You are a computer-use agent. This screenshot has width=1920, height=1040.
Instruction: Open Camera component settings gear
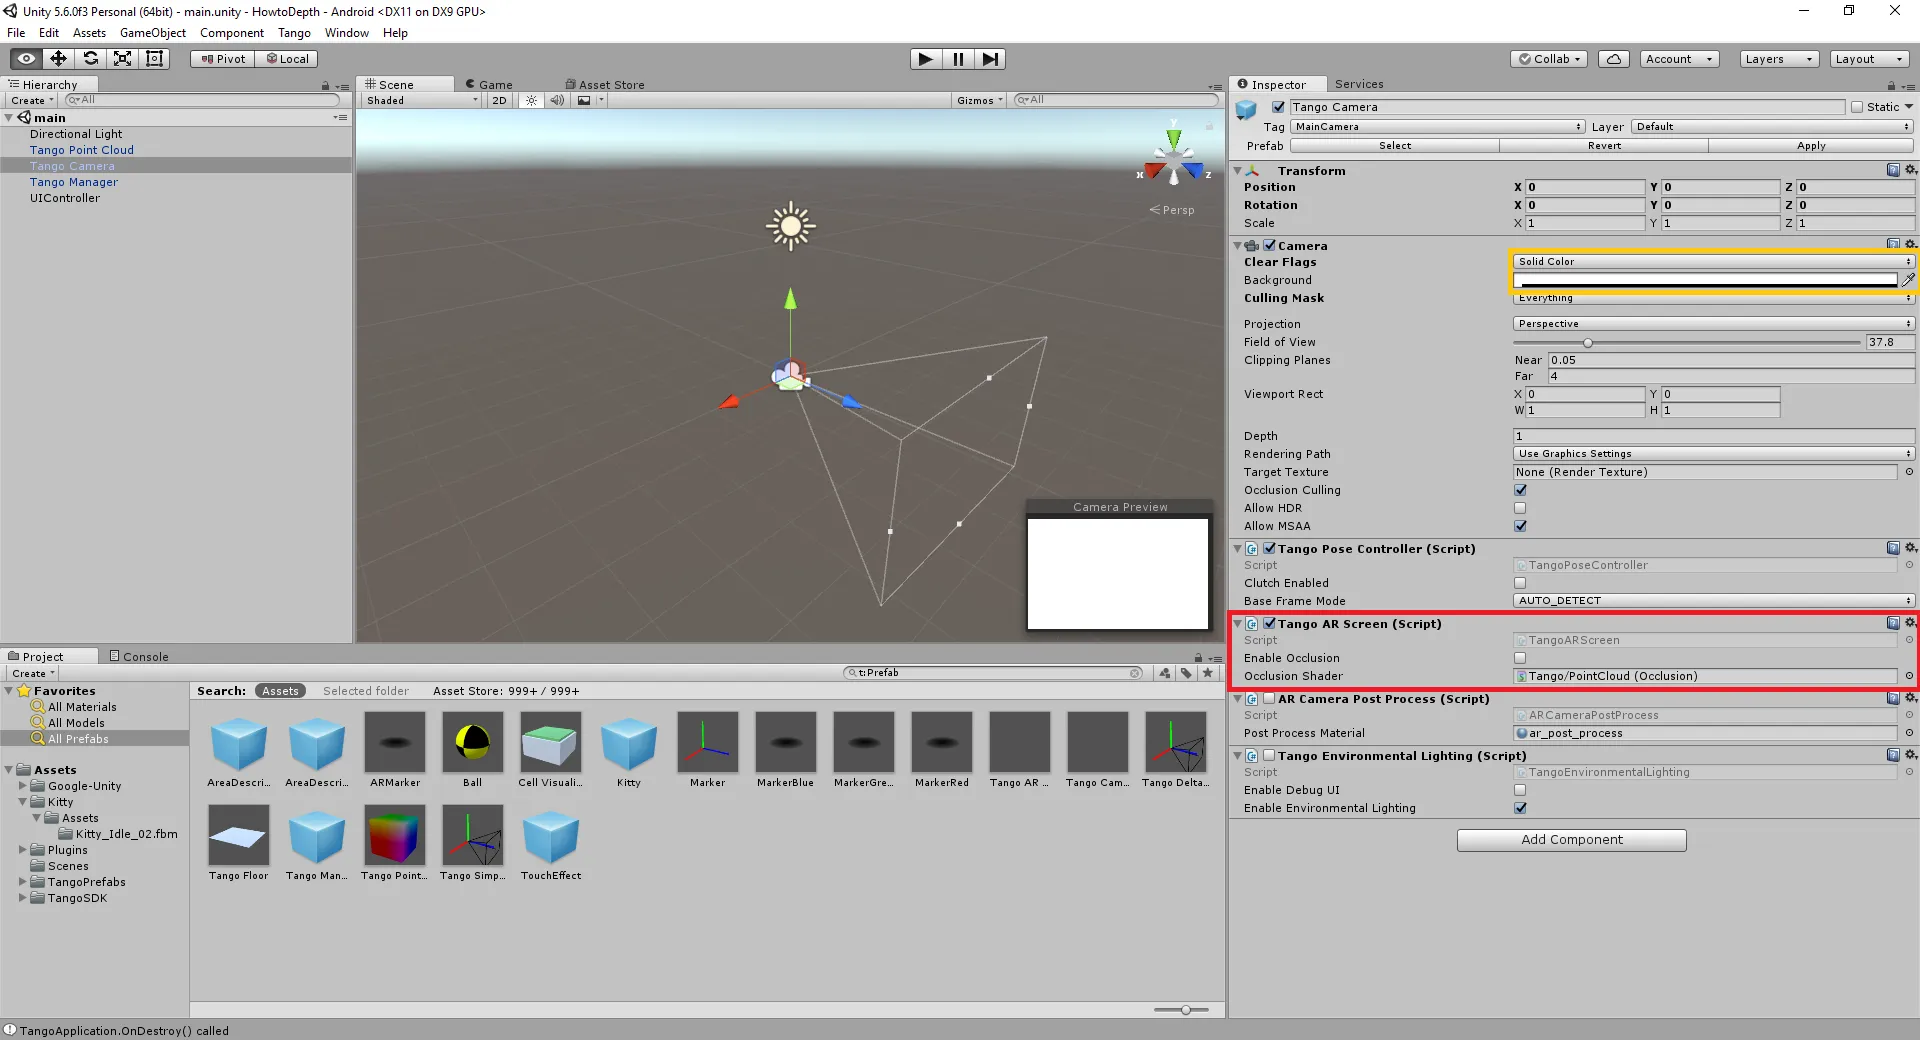(1910, 245)
